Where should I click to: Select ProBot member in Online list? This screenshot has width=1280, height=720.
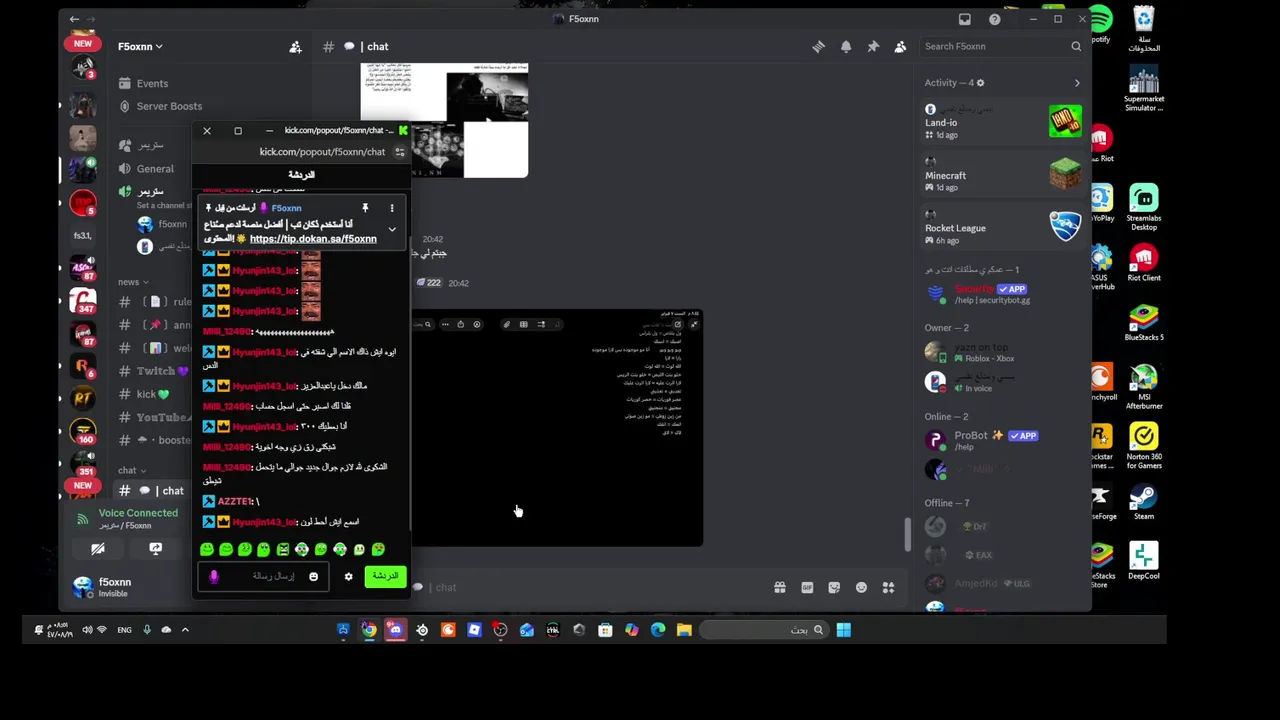(1003, 440)
